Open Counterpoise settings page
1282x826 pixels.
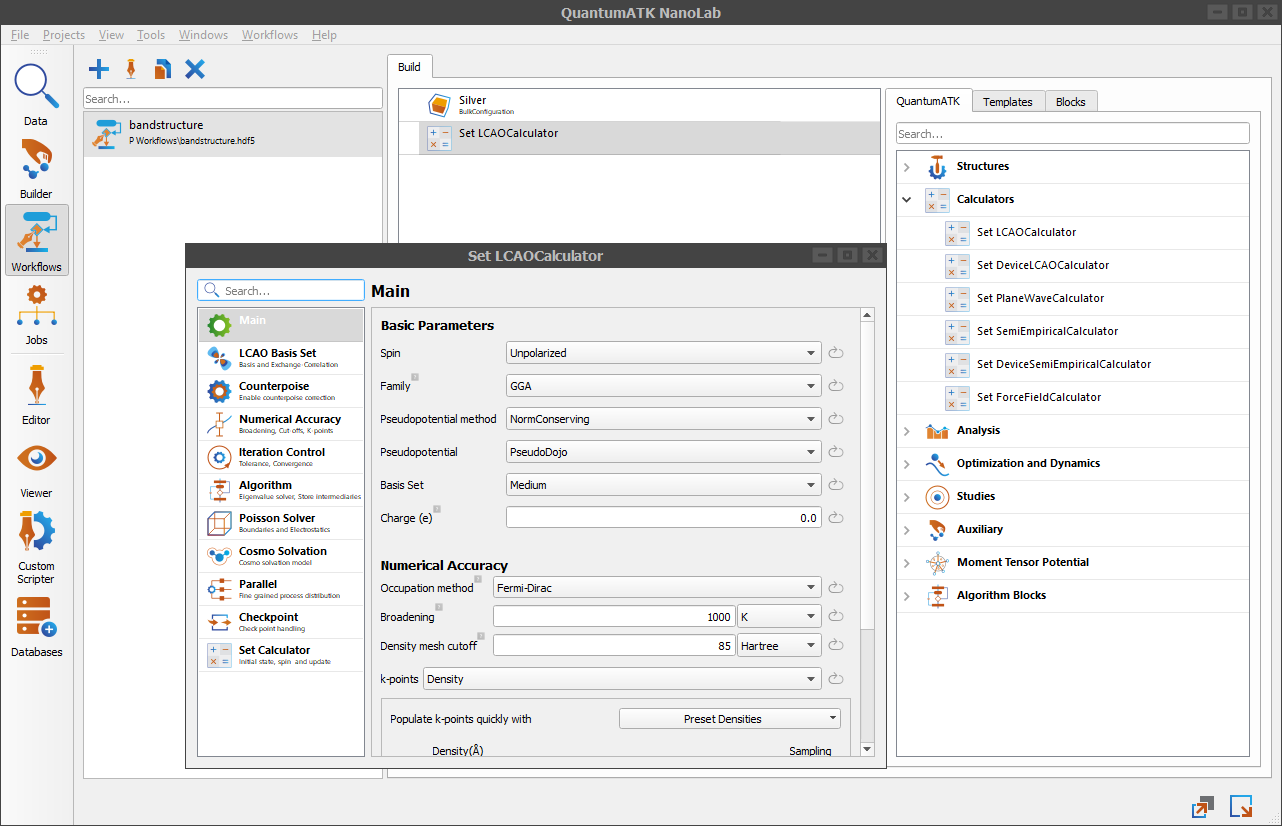click(x=281, y=391)
